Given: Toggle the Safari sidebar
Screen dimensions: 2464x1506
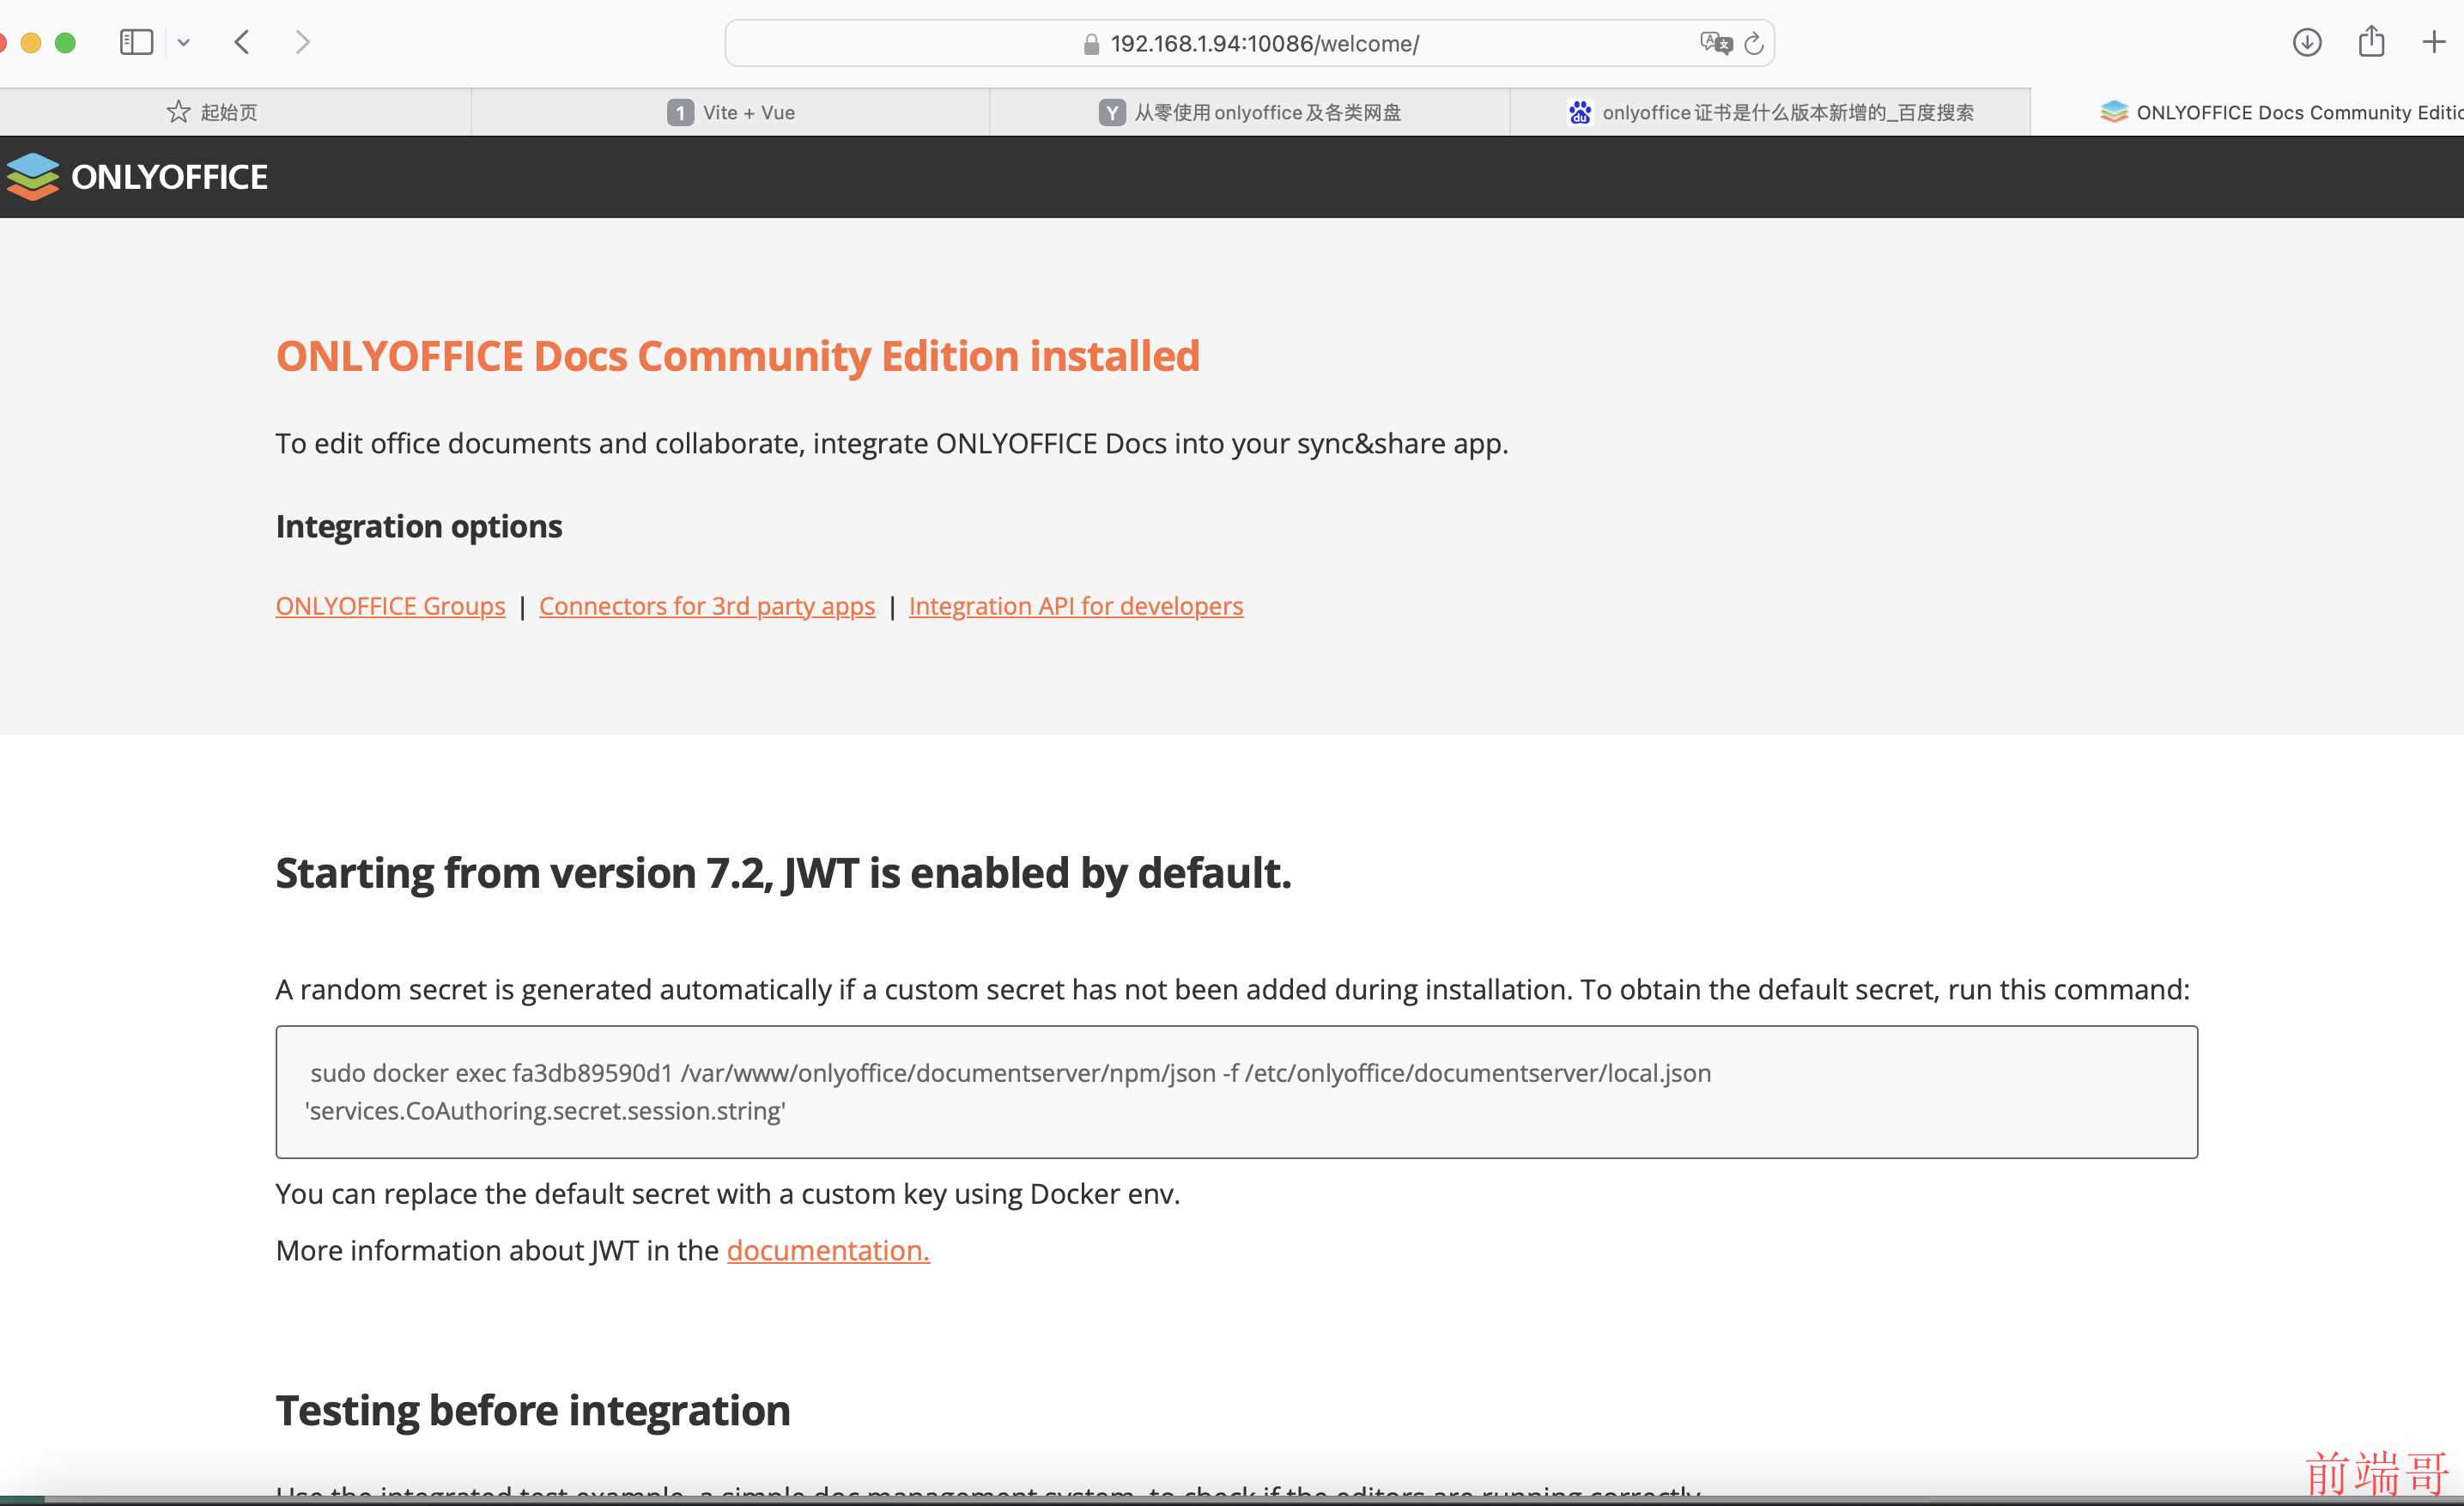Looking at the screenshot, I should pos(136,42).
